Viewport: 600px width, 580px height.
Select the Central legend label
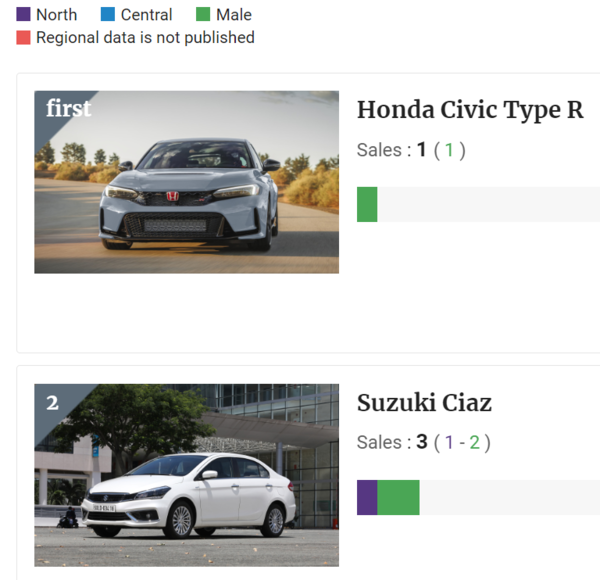(147, 15)
